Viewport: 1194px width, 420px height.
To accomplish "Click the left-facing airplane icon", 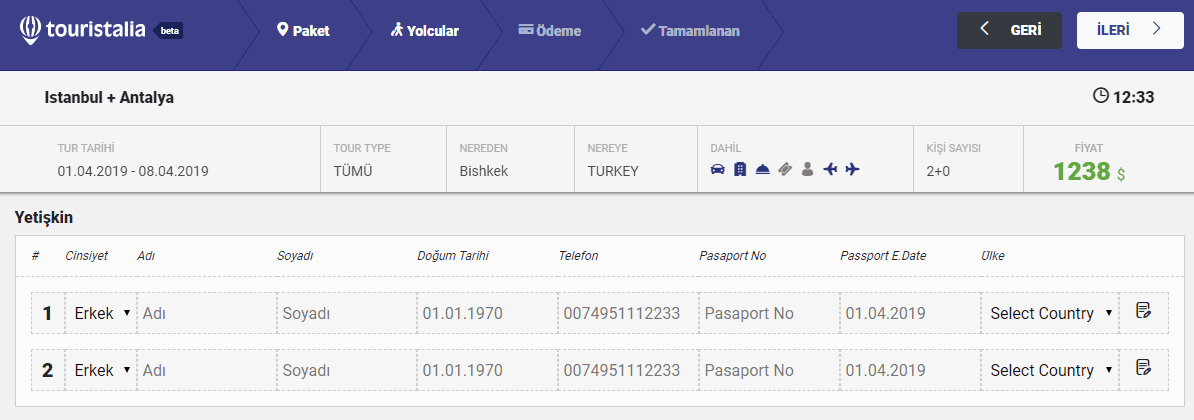I will (830, 170).
